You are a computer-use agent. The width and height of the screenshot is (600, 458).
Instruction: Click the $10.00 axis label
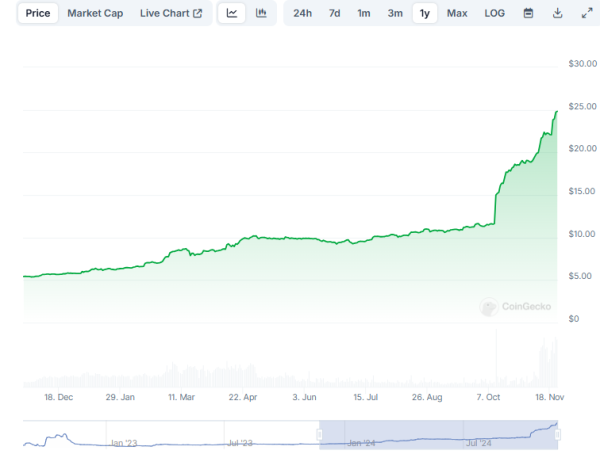click(582, 234)
